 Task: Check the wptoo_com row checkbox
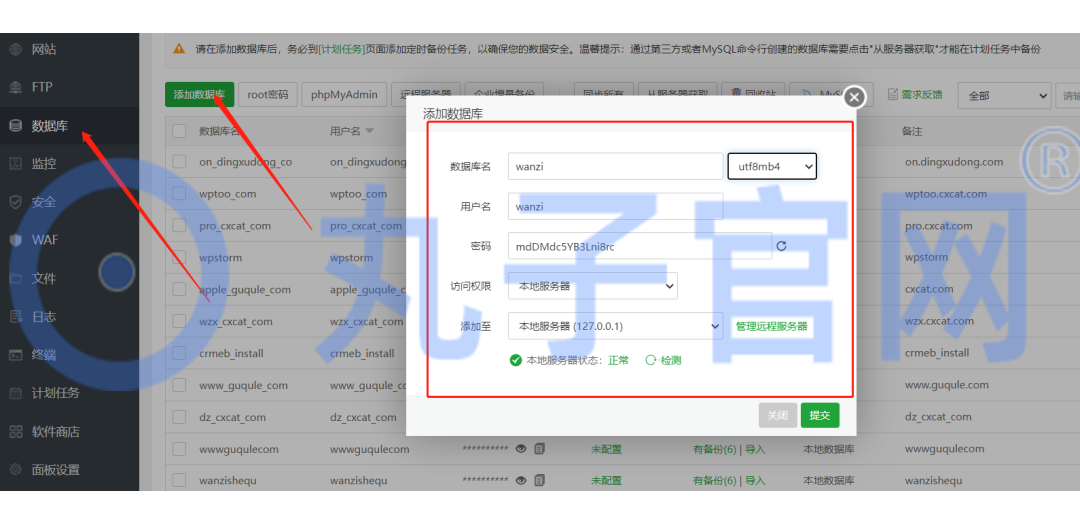click(179, 193)
